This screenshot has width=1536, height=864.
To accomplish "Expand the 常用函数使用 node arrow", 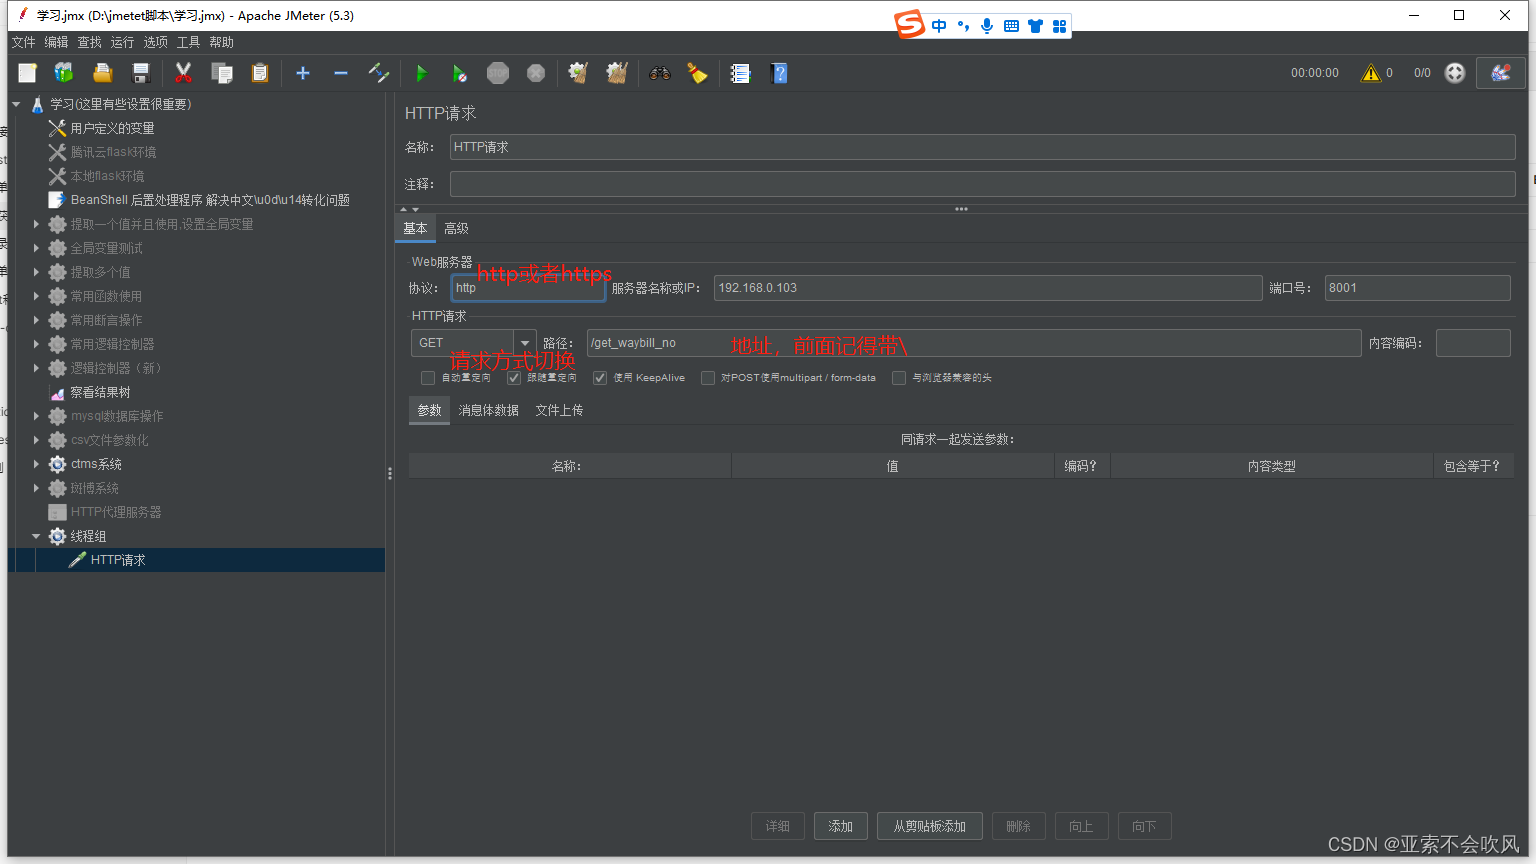I will click(x=36, y=296).
